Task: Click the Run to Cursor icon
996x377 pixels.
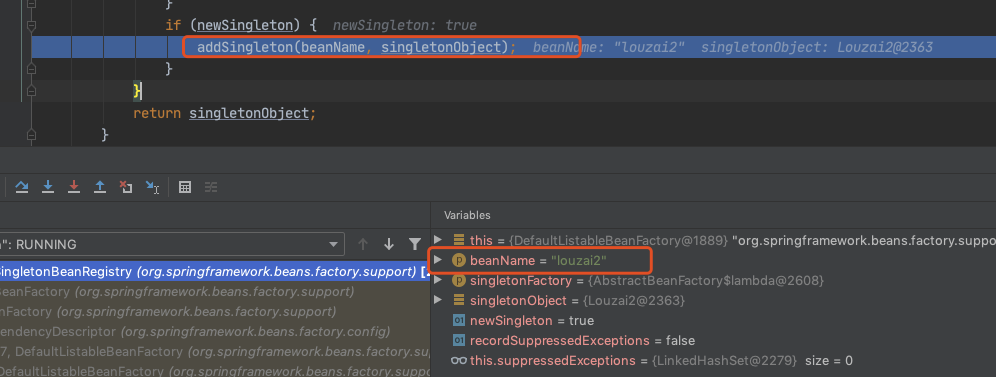Action: click(x=152, y=187)
